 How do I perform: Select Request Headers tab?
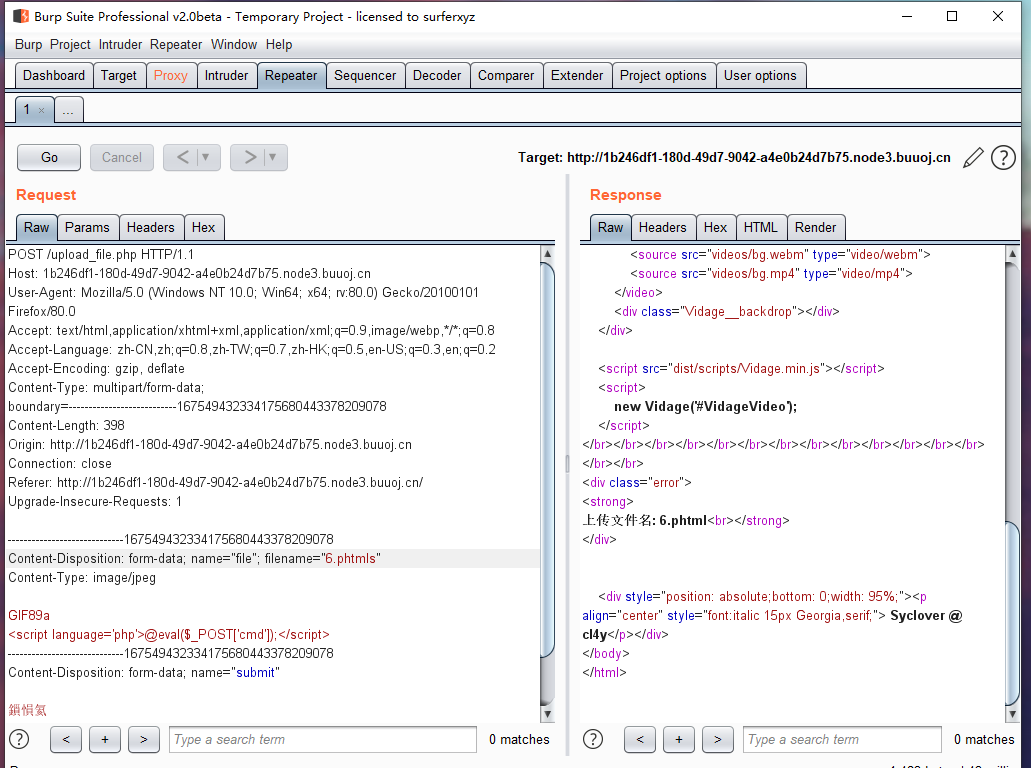pyautogui.click(x=151, y=228)
